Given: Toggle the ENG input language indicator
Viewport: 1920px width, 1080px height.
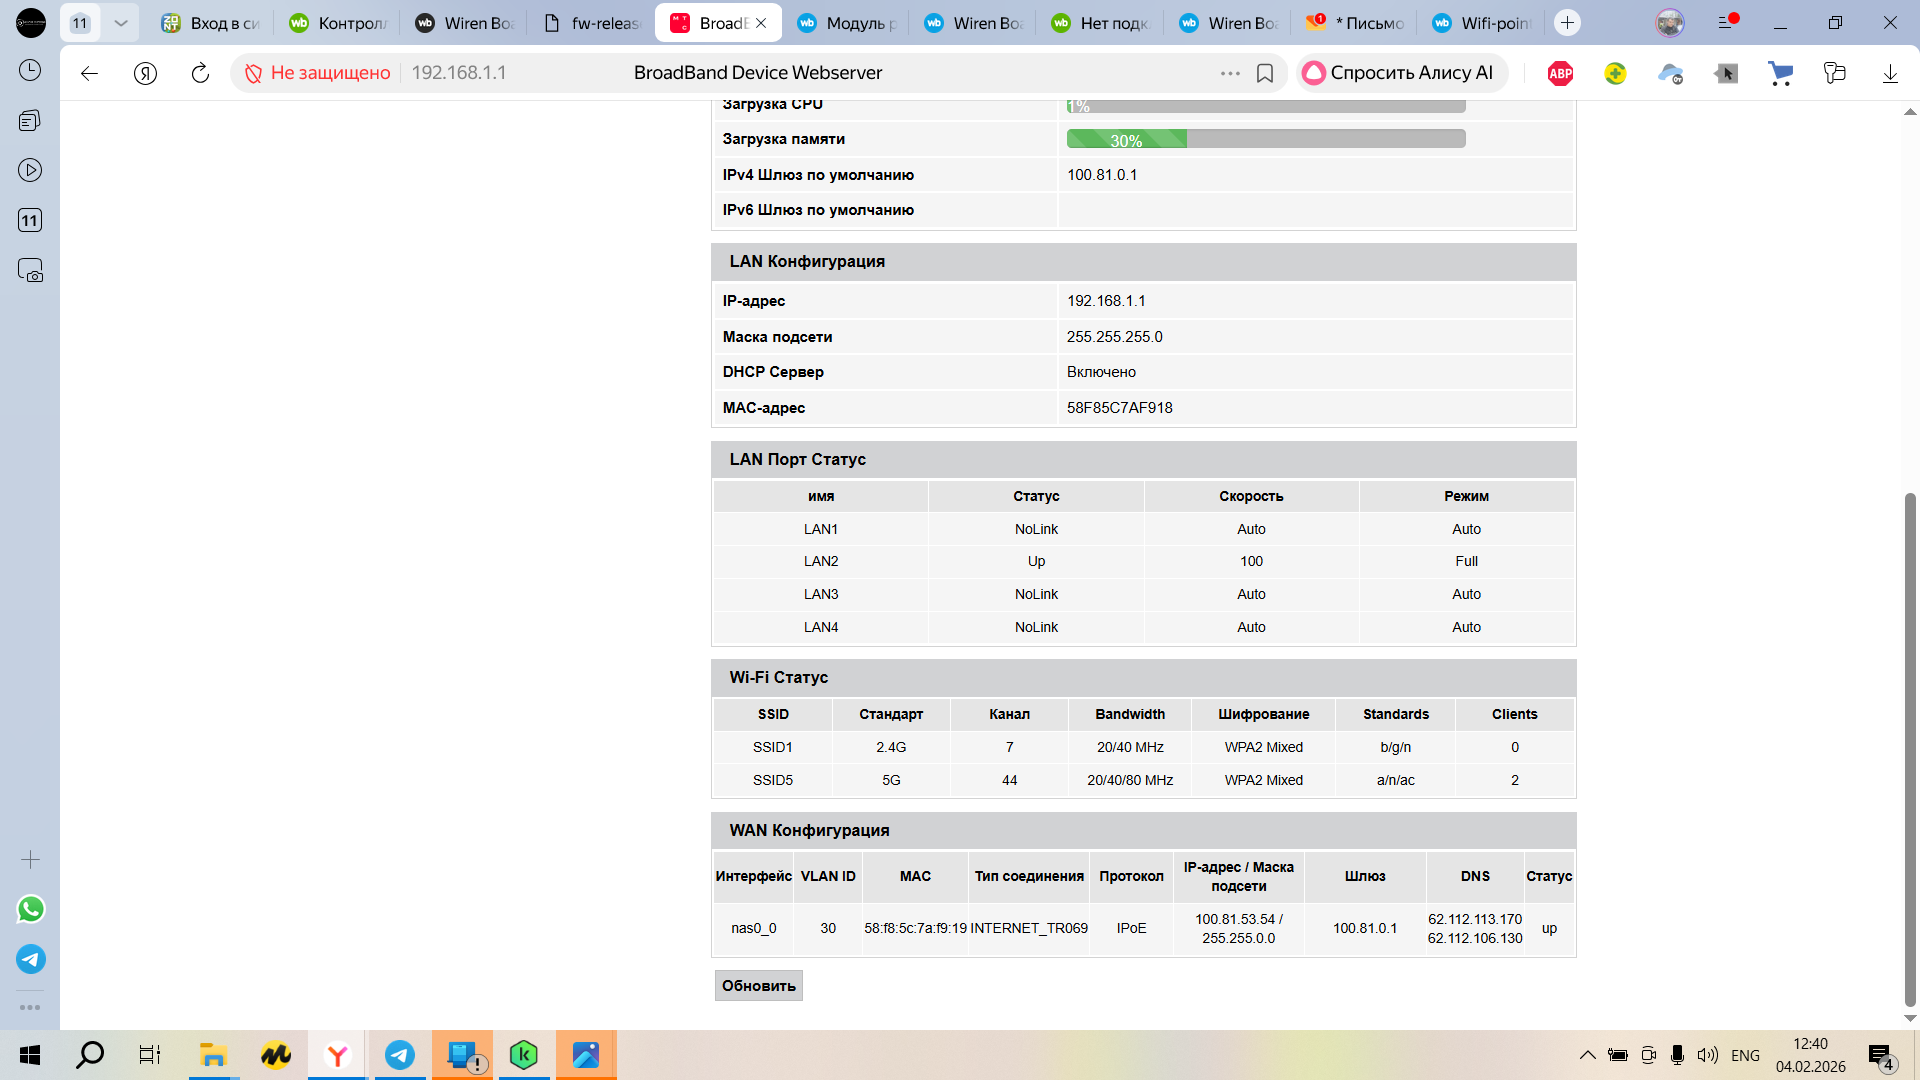Looking at the screenshot, I should click(1745, 1055).
